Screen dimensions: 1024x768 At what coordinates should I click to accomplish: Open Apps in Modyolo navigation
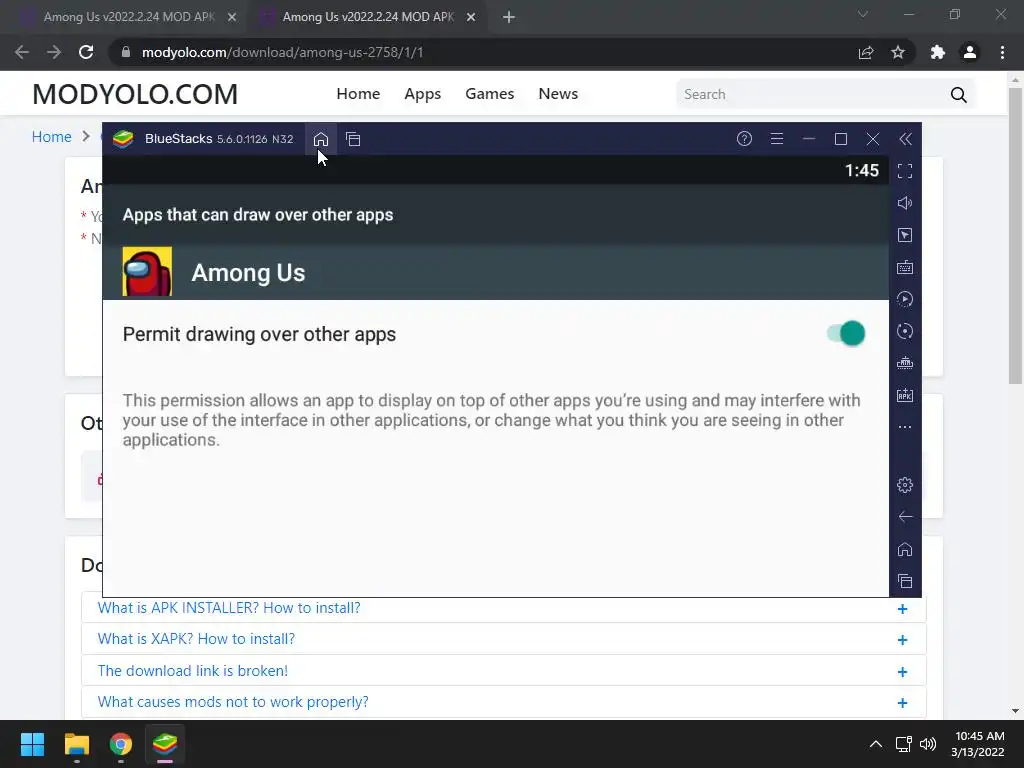tap(423, 94)
